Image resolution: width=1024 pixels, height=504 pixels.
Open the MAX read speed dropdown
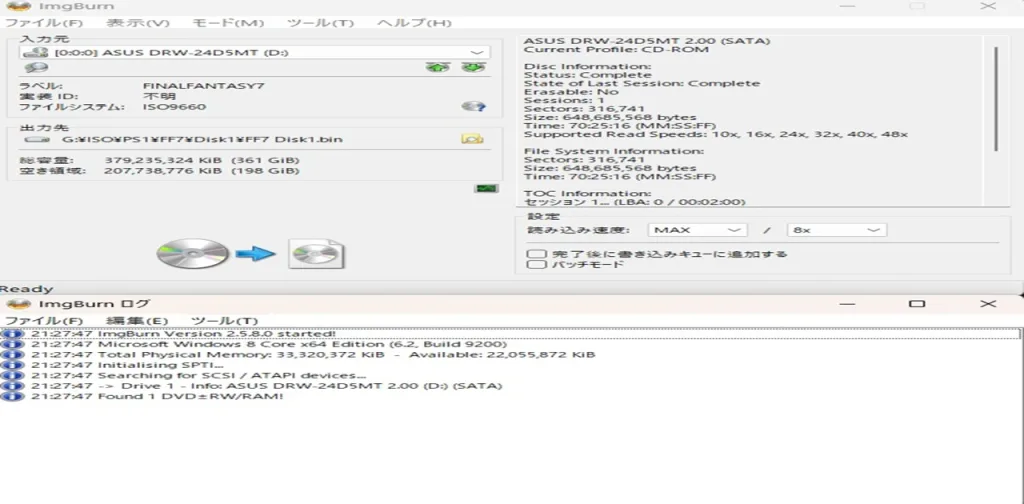tap(697, 230)
